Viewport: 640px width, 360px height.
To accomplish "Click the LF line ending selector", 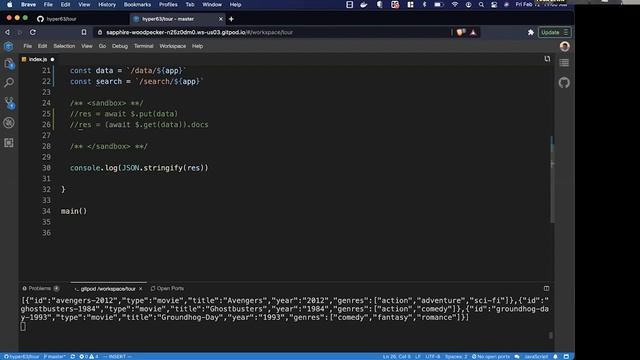I will (418, 356).
